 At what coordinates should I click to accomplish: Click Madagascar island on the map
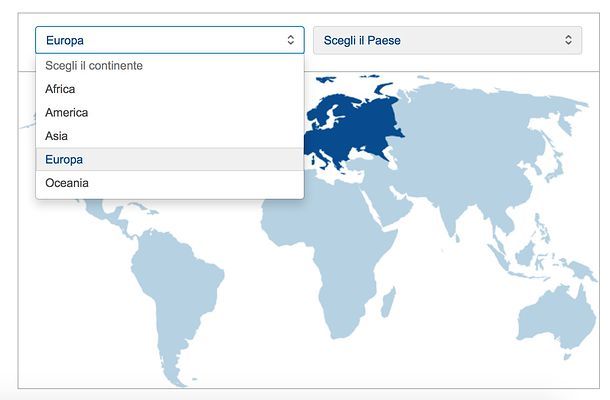388,302
